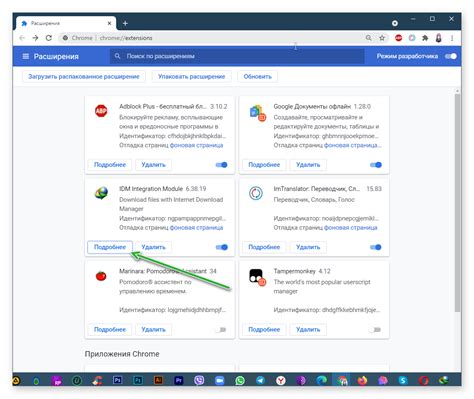Click Загрузить распакованное расширение button
The width and height of the screenshot is (474, 399).
click(x=84, y=77)
